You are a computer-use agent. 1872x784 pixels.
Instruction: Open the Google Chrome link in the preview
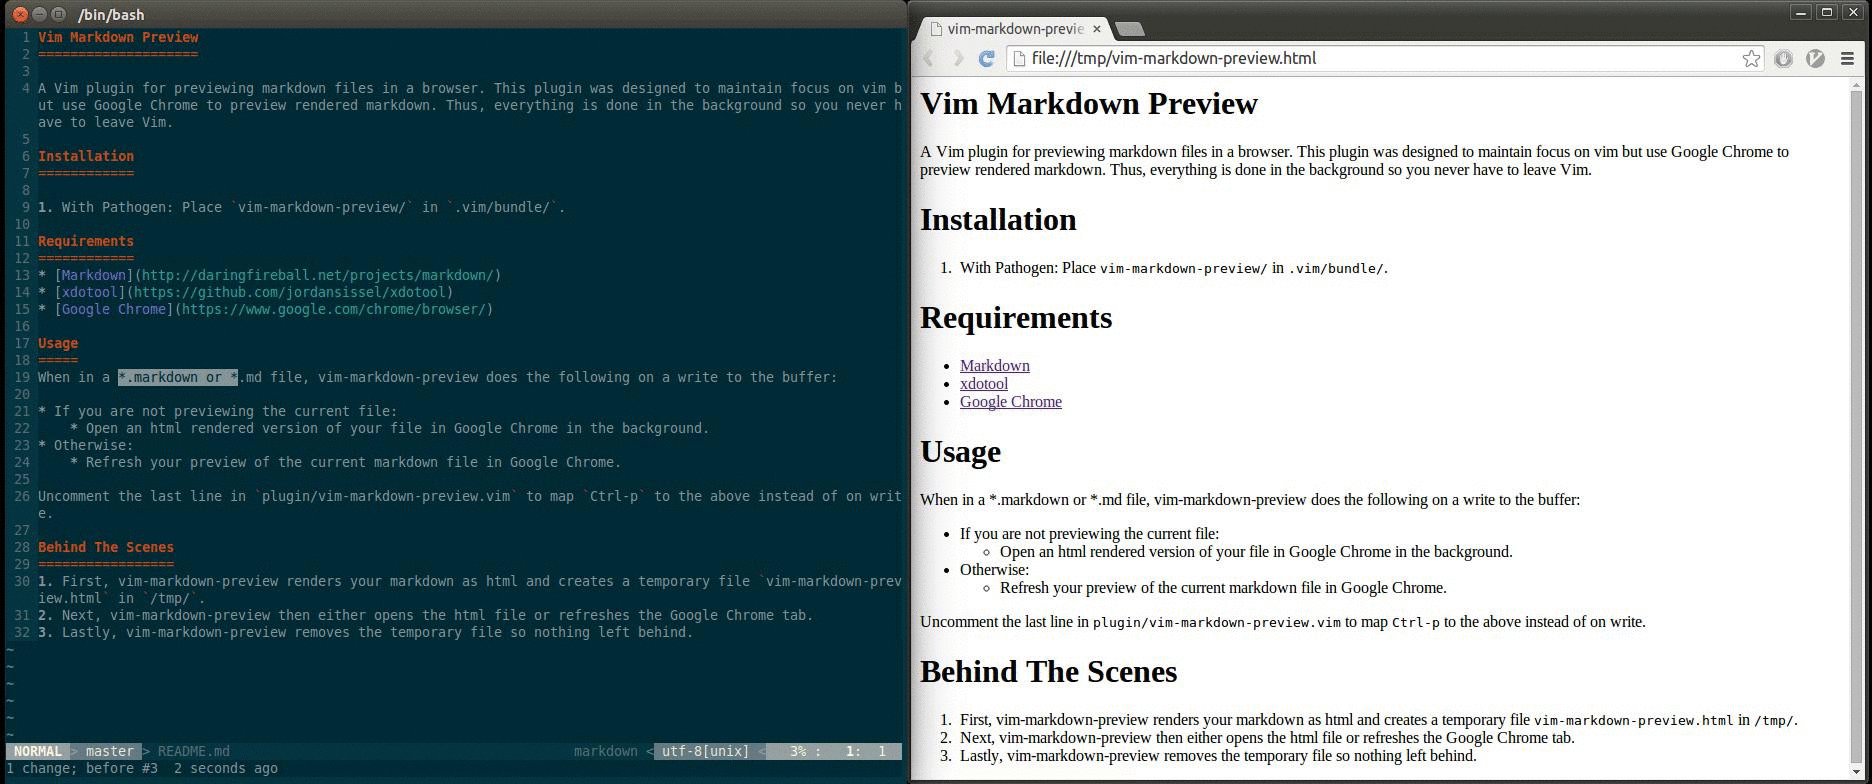pos(1011,402)
